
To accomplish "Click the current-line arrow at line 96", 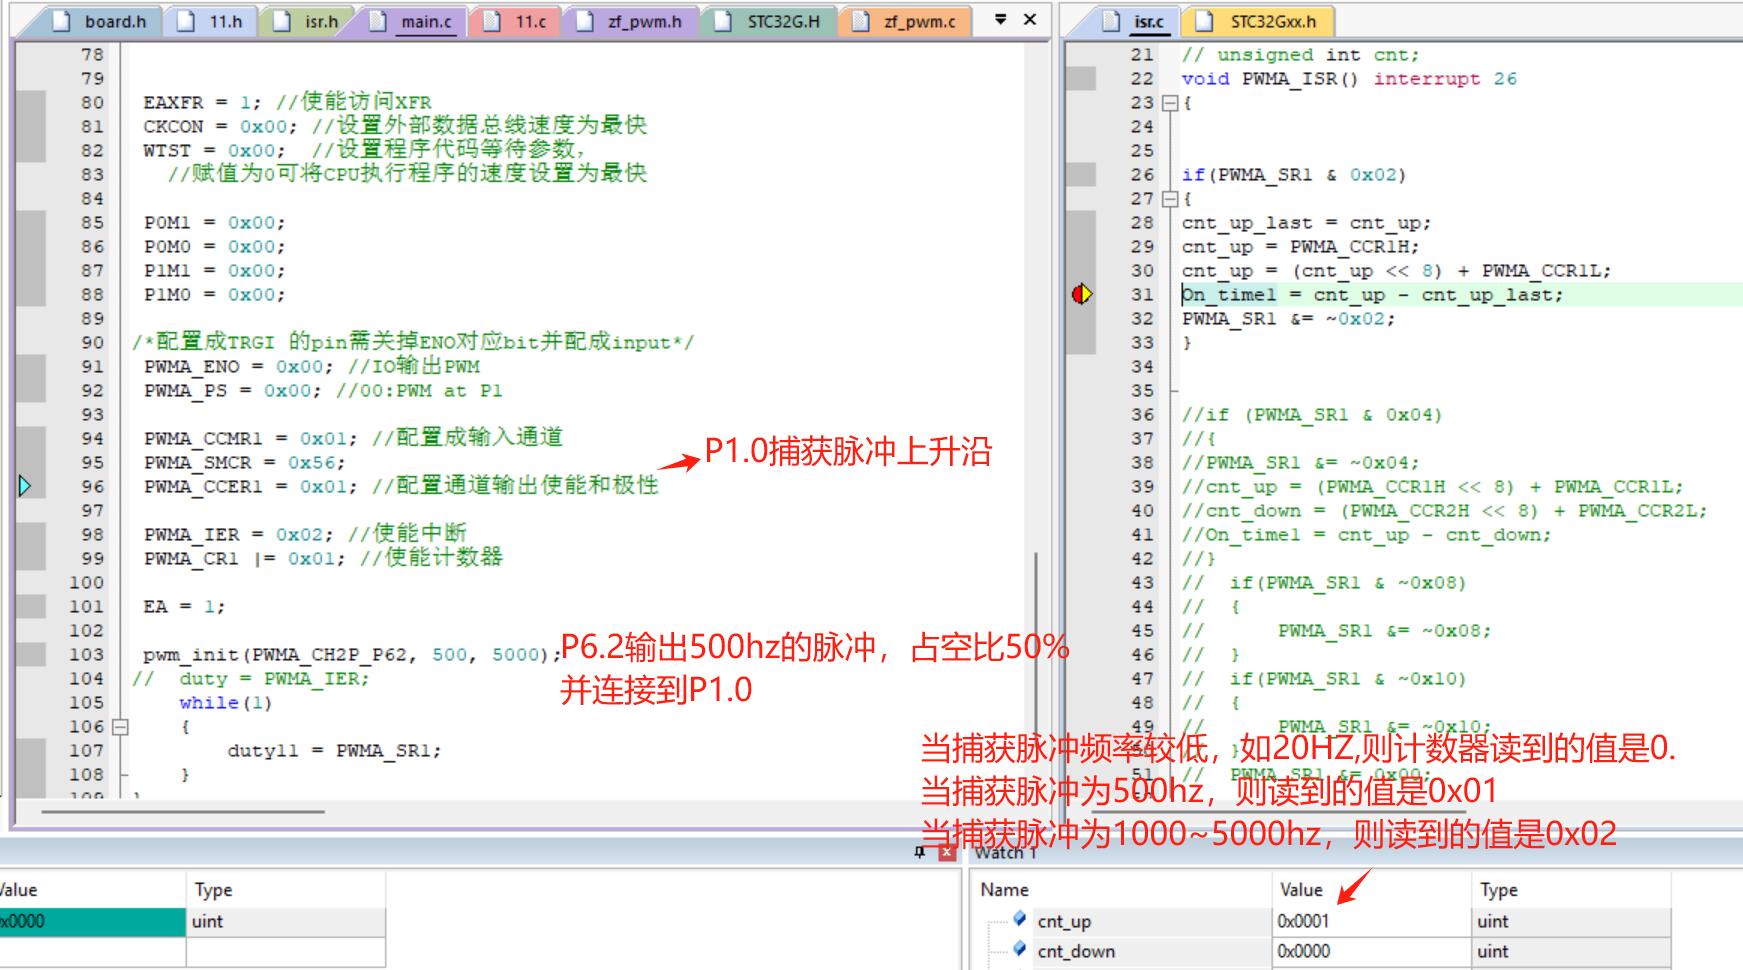I will 25,486.
